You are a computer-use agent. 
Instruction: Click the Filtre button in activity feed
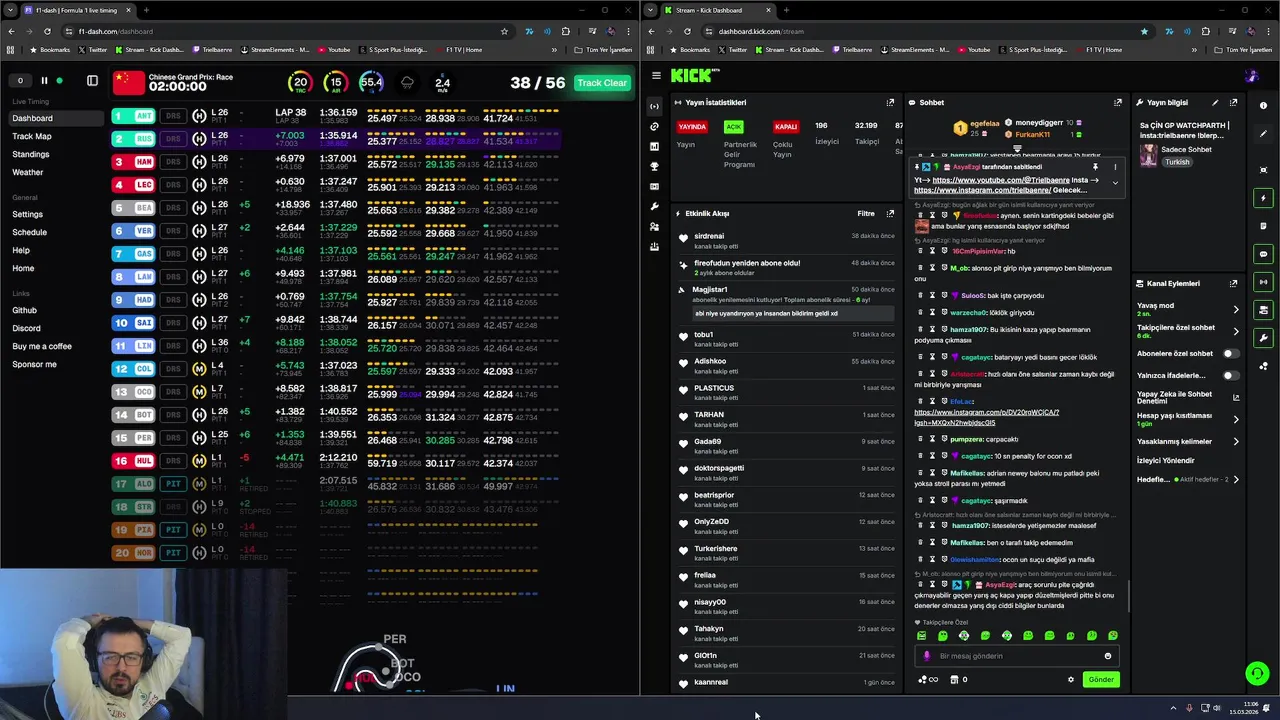click(x=866, y=213)
